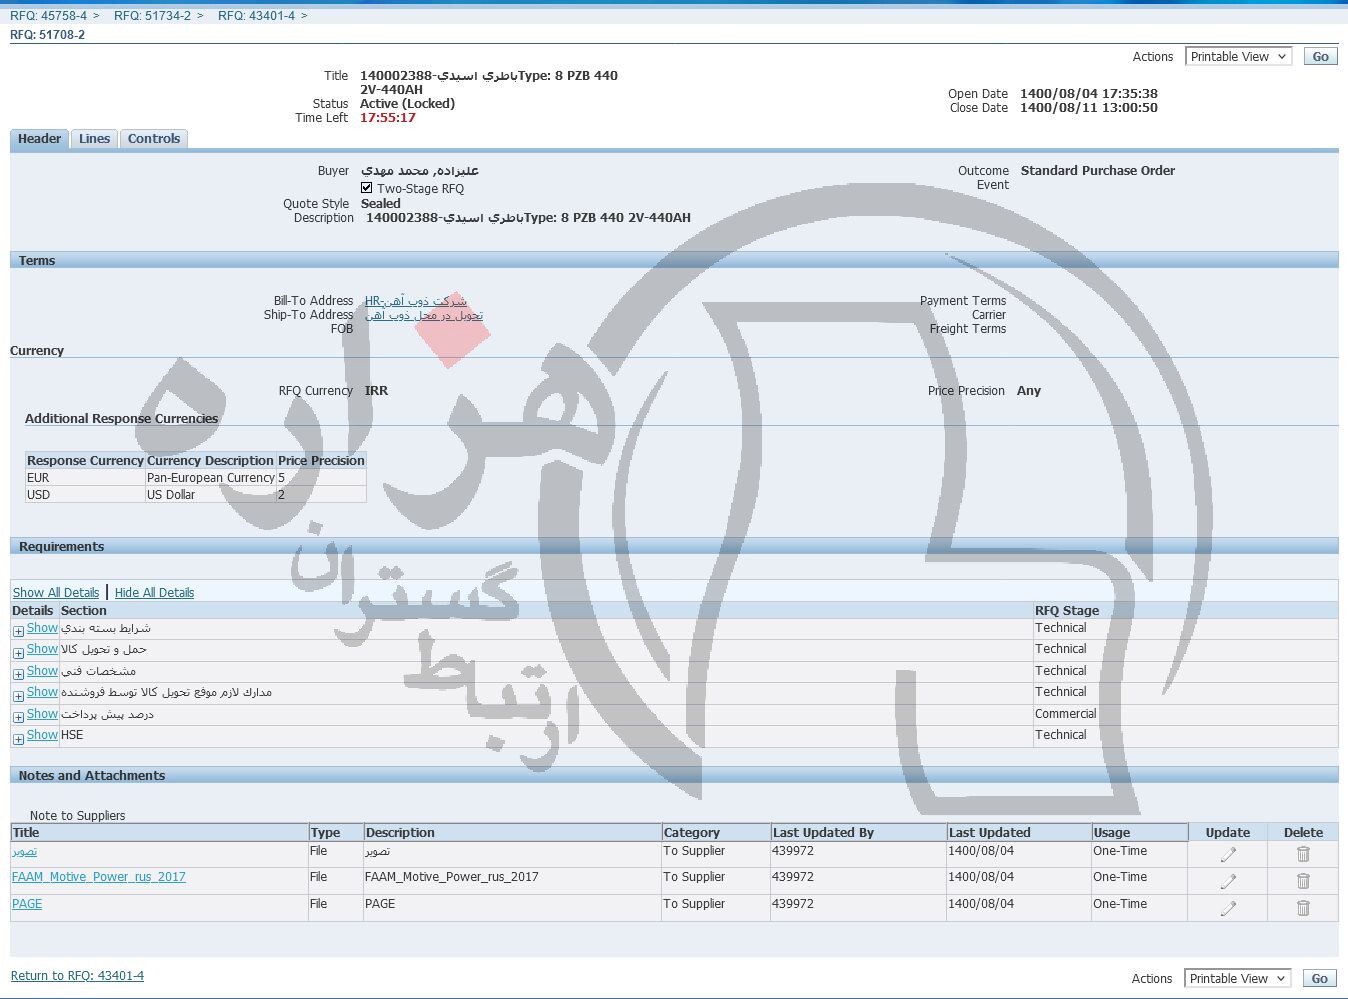Click update pencil icon for FAAM_Motive_Power_rus_2017 row
Screen dimensions: 1348x999
1228,881
